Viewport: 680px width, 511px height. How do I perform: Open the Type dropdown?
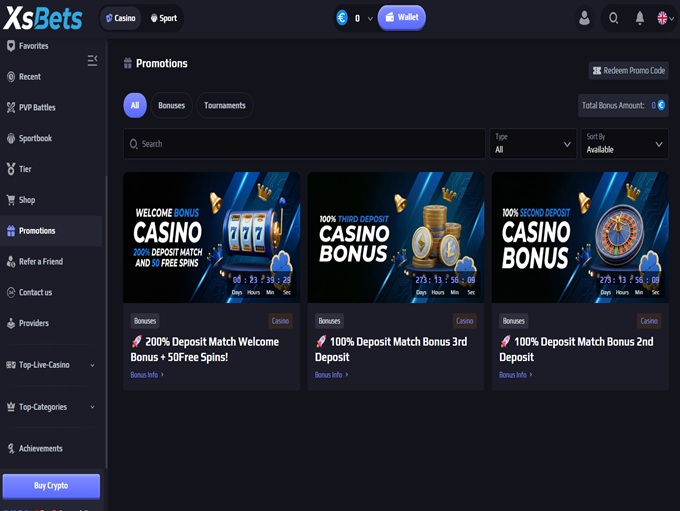point(533,144)
